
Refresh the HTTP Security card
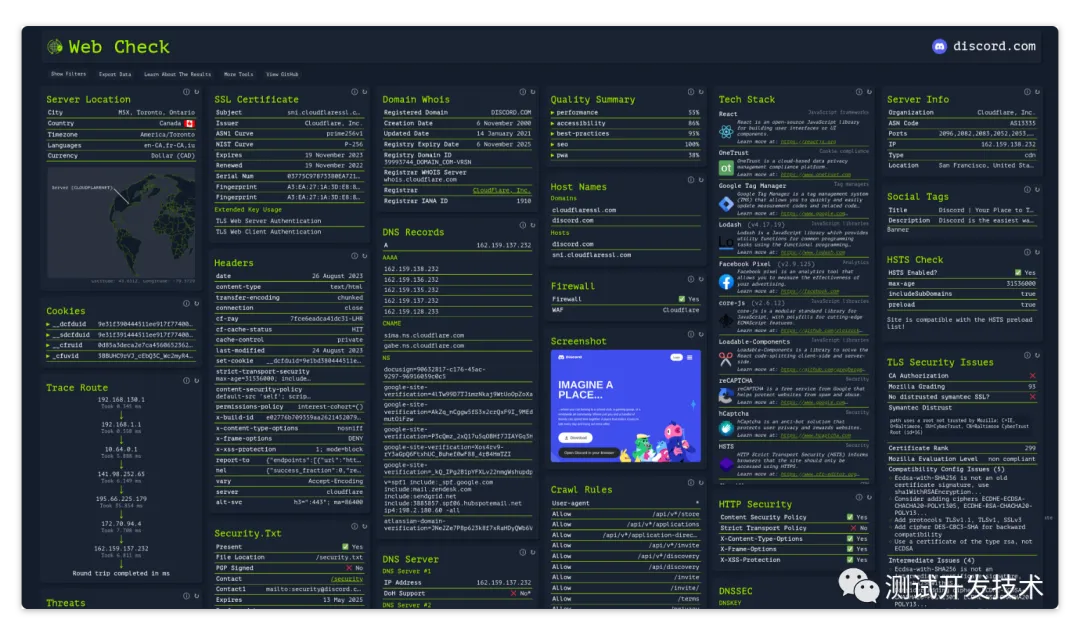click(869, 497)
